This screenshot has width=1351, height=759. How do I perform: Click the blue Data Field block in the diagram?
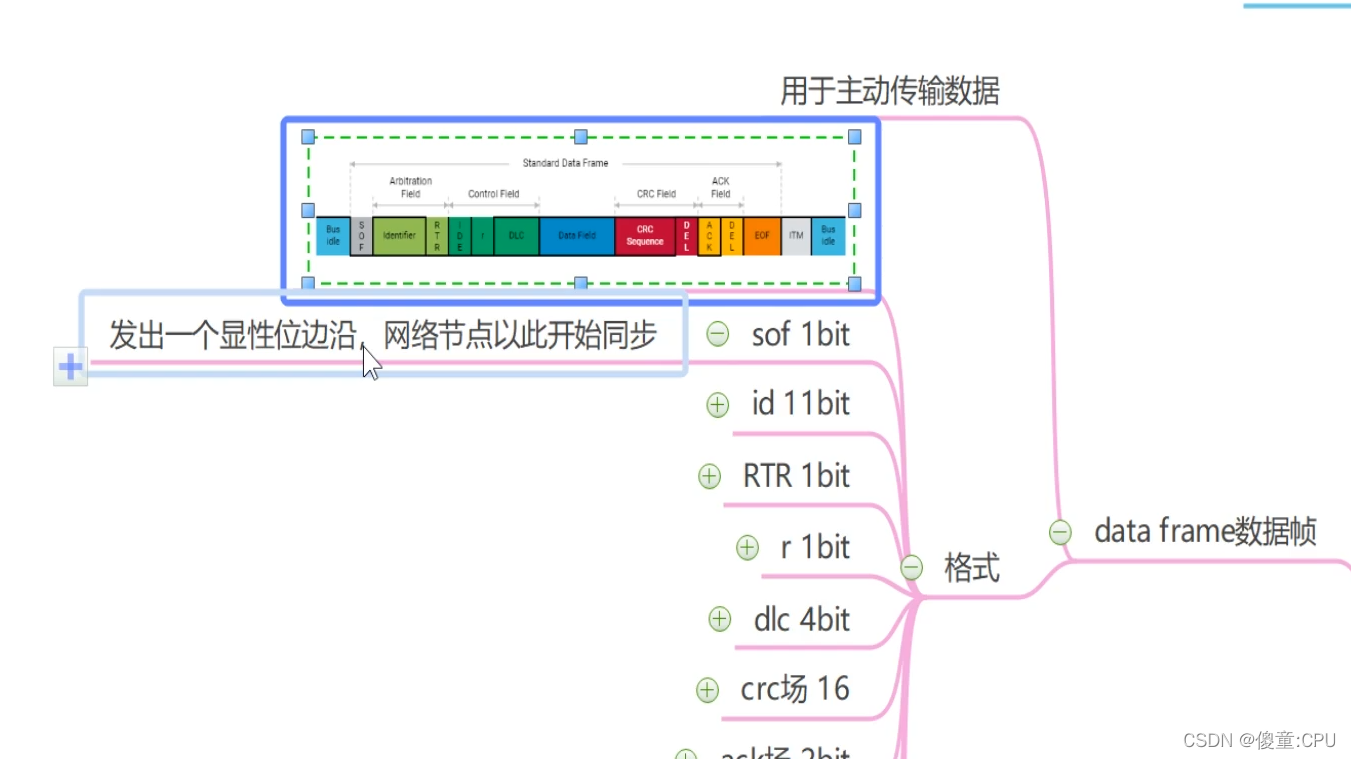coord(576,235)
